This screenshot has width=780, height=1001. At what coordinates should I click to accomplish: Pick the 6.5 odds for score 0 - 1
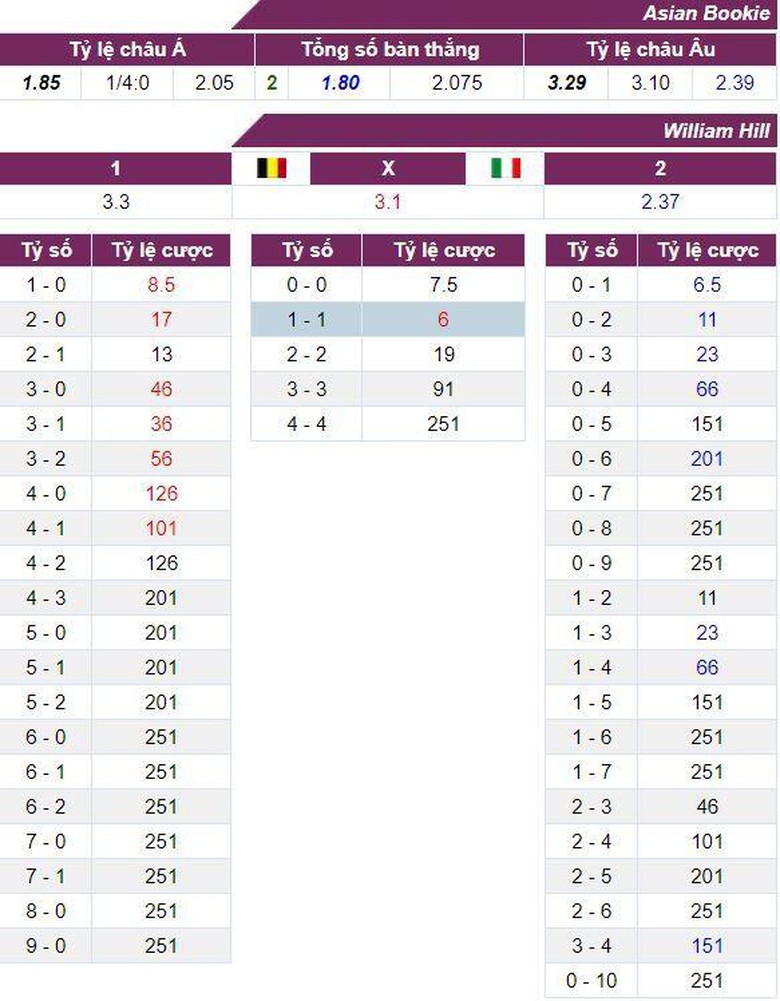(707, 285)
